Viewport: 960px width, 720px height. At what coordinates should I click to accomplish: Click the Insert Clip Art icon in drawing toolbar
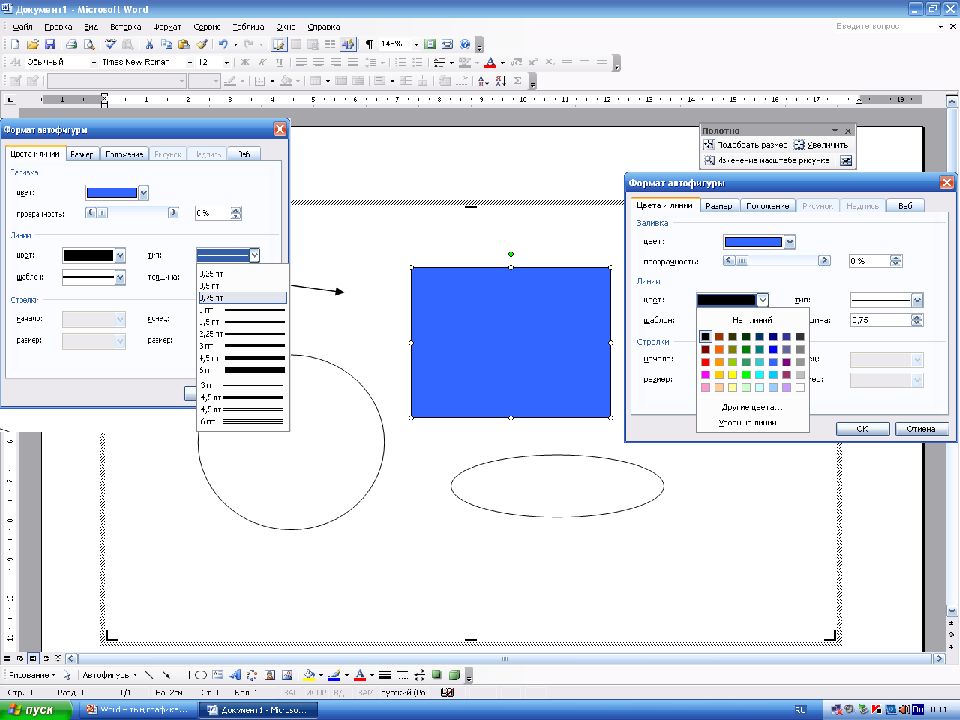tap(270, 675)
